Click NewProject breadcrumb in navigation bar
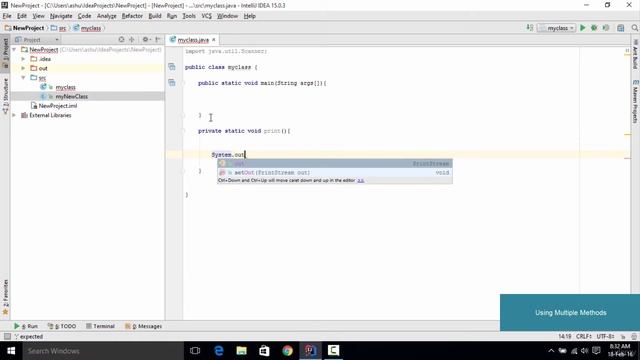This screenshot has height=360, width=640. pos(24,28)
